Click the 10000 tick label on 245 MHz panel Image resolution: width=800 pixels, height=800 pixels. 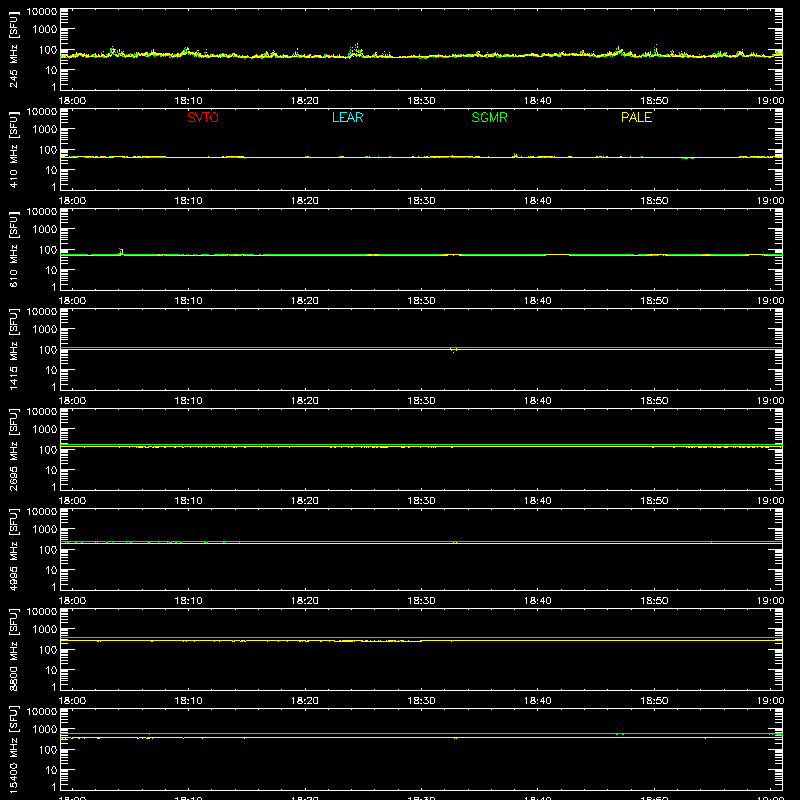coord(42,12)
